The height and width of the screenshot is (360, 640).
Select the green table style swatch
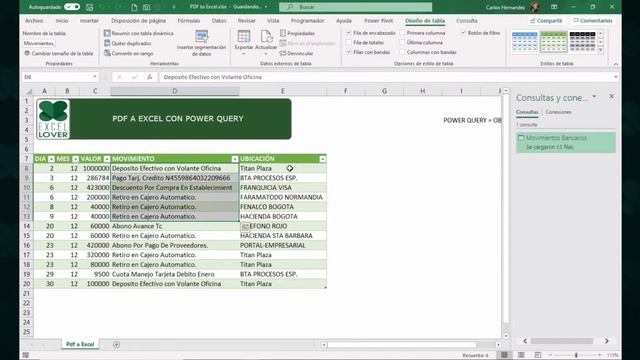[x=553, y=42]
